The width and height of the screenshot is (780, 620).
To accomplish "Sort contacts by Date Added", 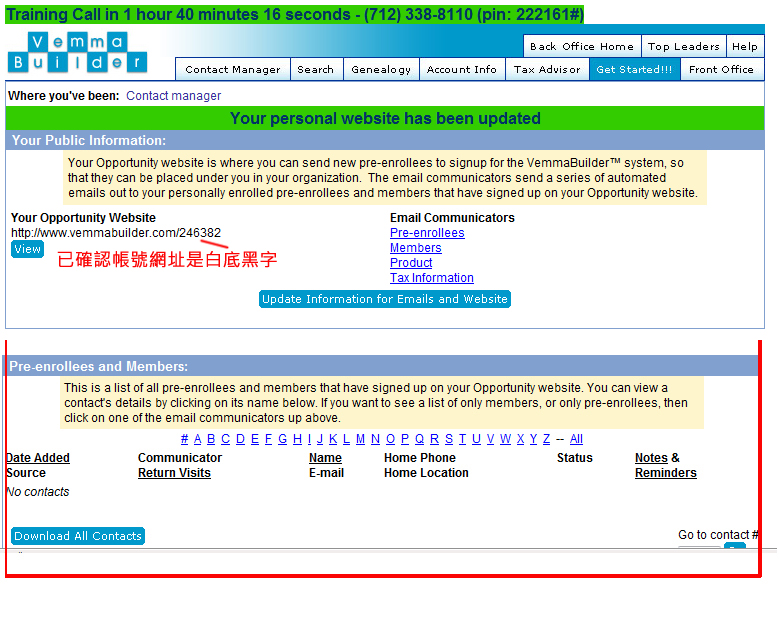I will [x=38, y=458].
